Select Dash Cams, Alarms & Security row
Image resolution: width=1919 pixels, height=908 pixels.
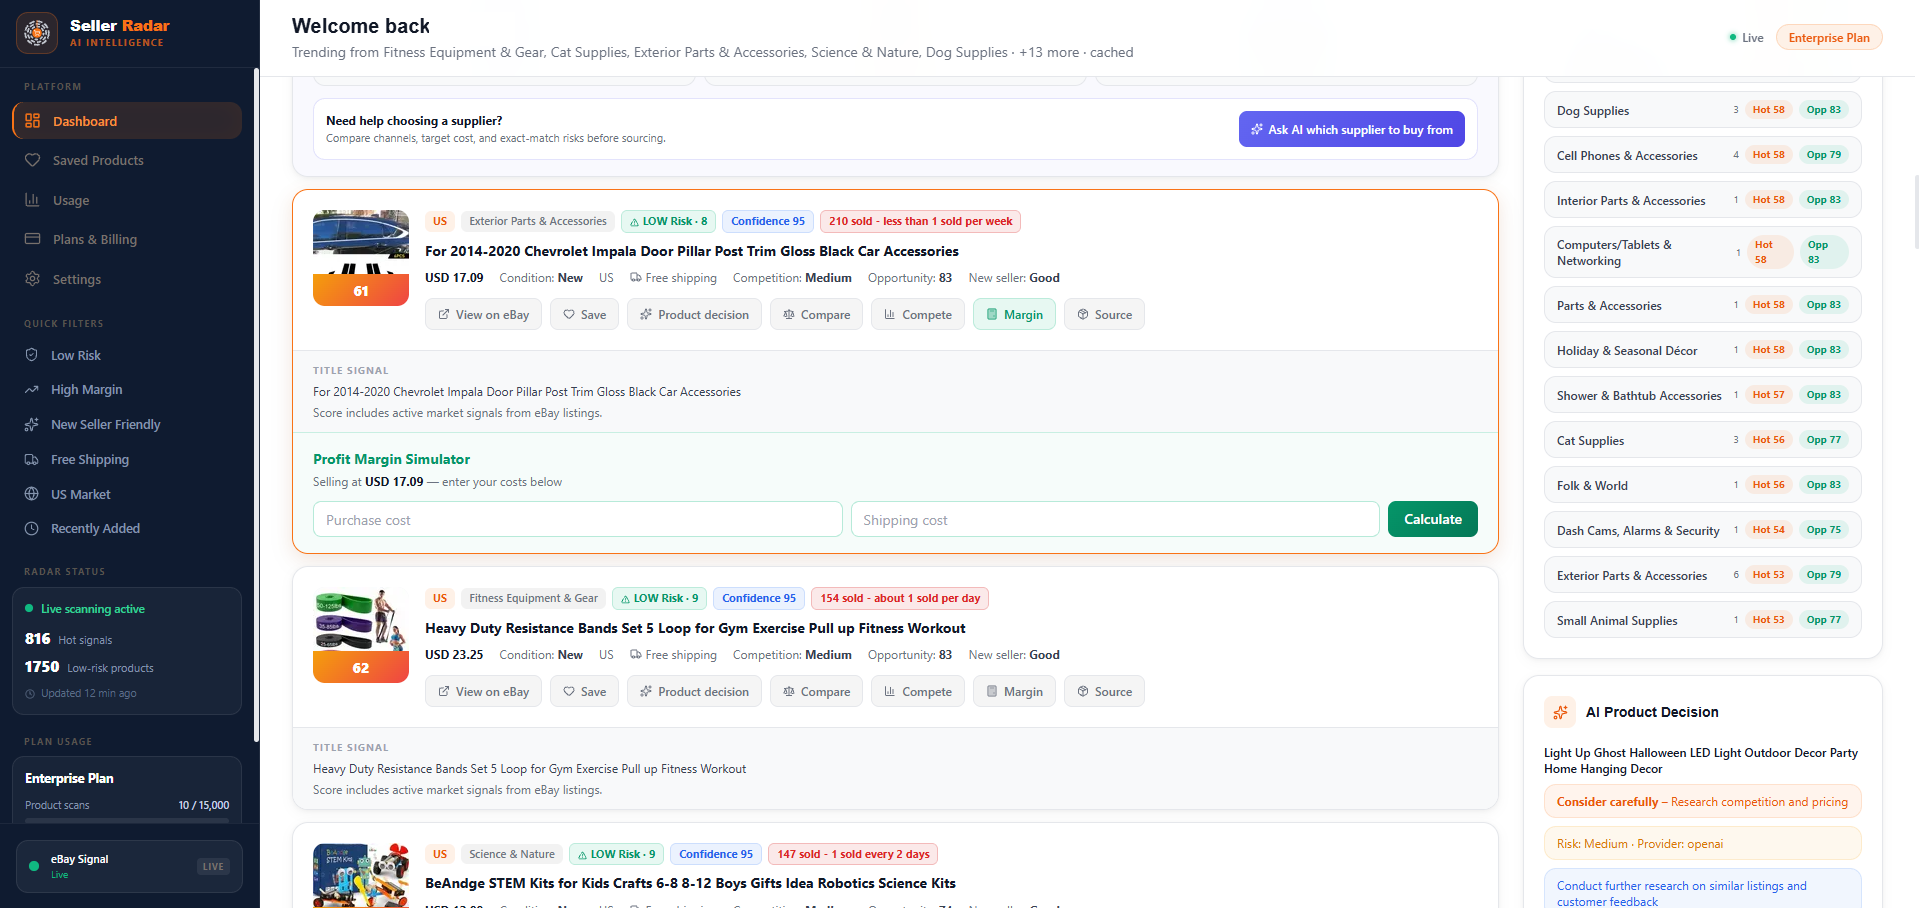tap(1702, 530)
